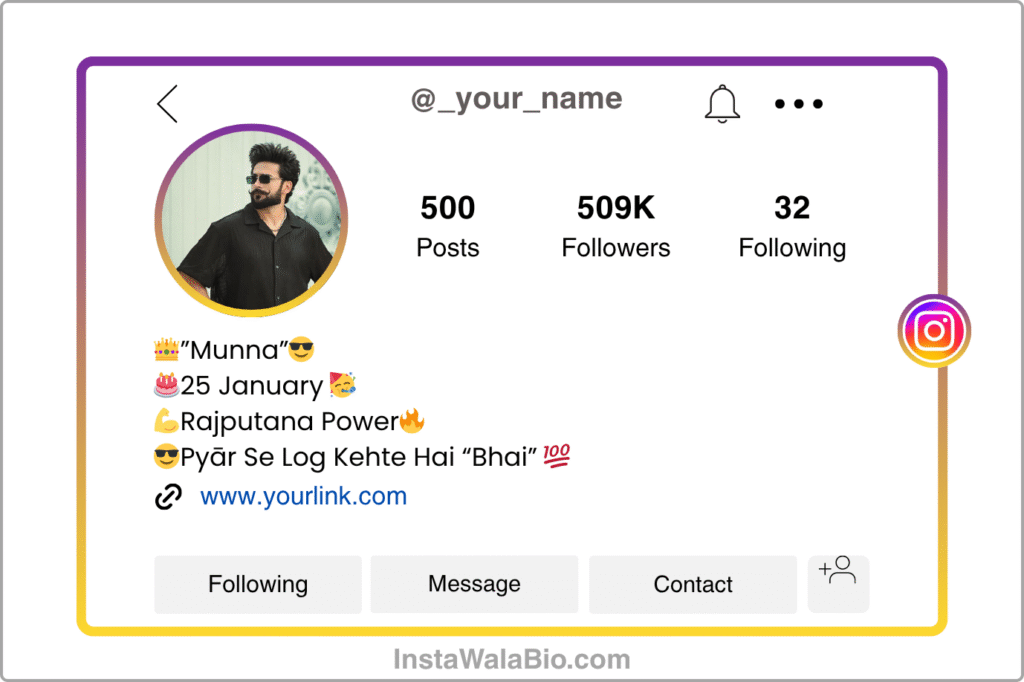Image resolution: width=1024 pixels, height=682 pixels.
Task: Select the Contact button
Action: pos(693,584)
